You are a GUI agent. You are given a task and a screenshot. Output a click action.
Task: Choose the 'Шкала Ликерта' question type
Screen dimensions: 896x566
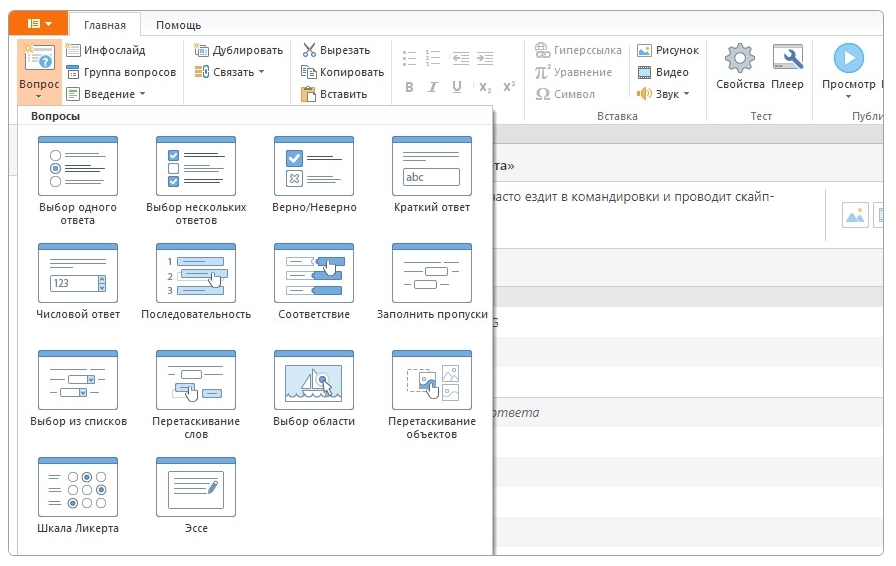point(77,488)
